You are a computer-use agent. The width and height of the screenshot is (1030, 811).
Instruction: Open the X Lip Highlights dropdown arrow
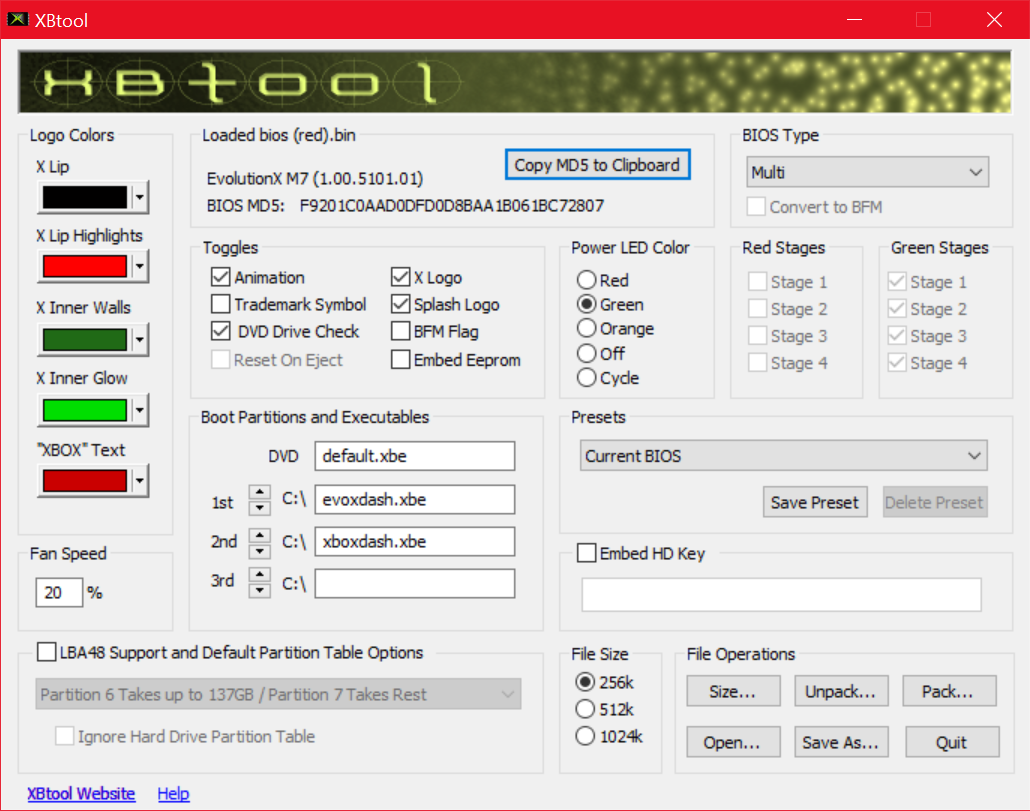[140, 266]
